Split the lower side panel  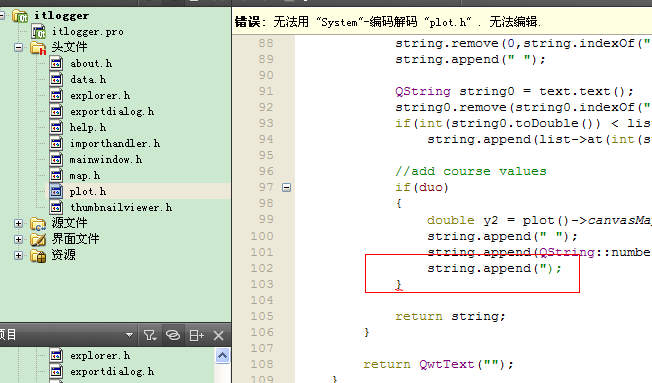196,335
